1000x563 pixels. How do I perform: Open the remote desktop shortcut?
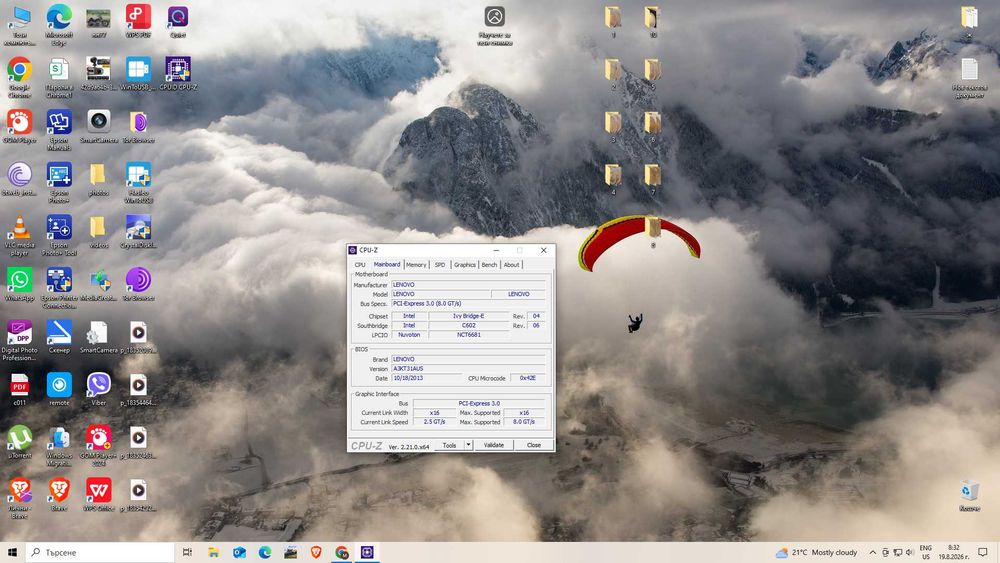[59, 390]
